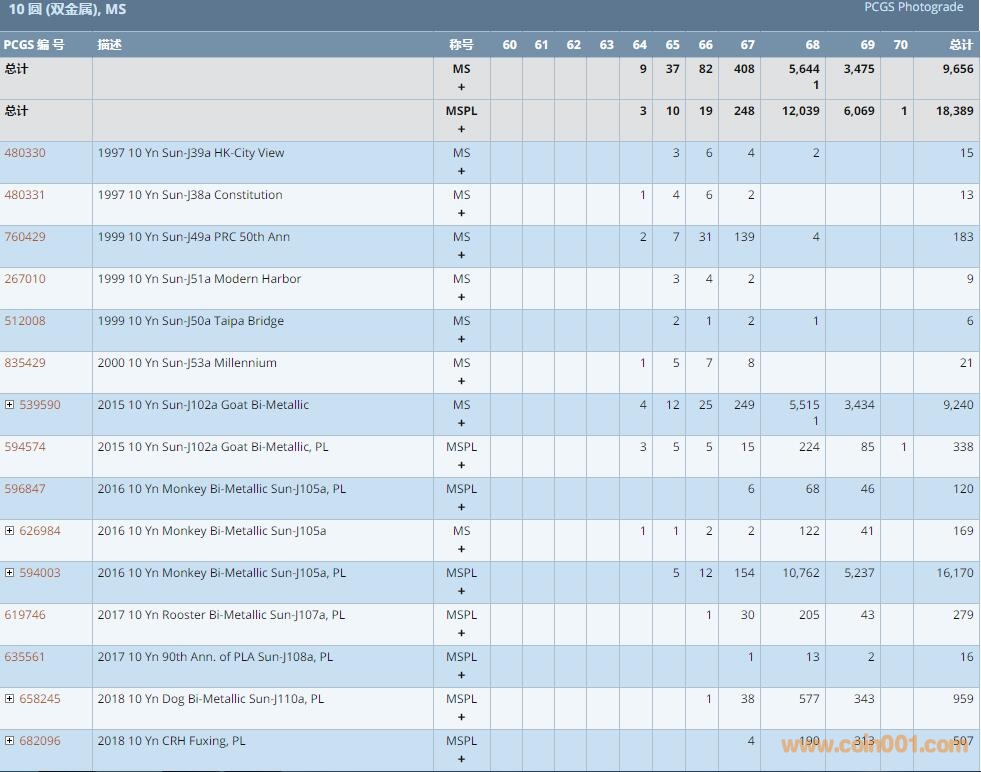This screenshot has height=772, width=981.
Task: Open coin entry 267010 Modern Harbor
Action: click(25, 279)
